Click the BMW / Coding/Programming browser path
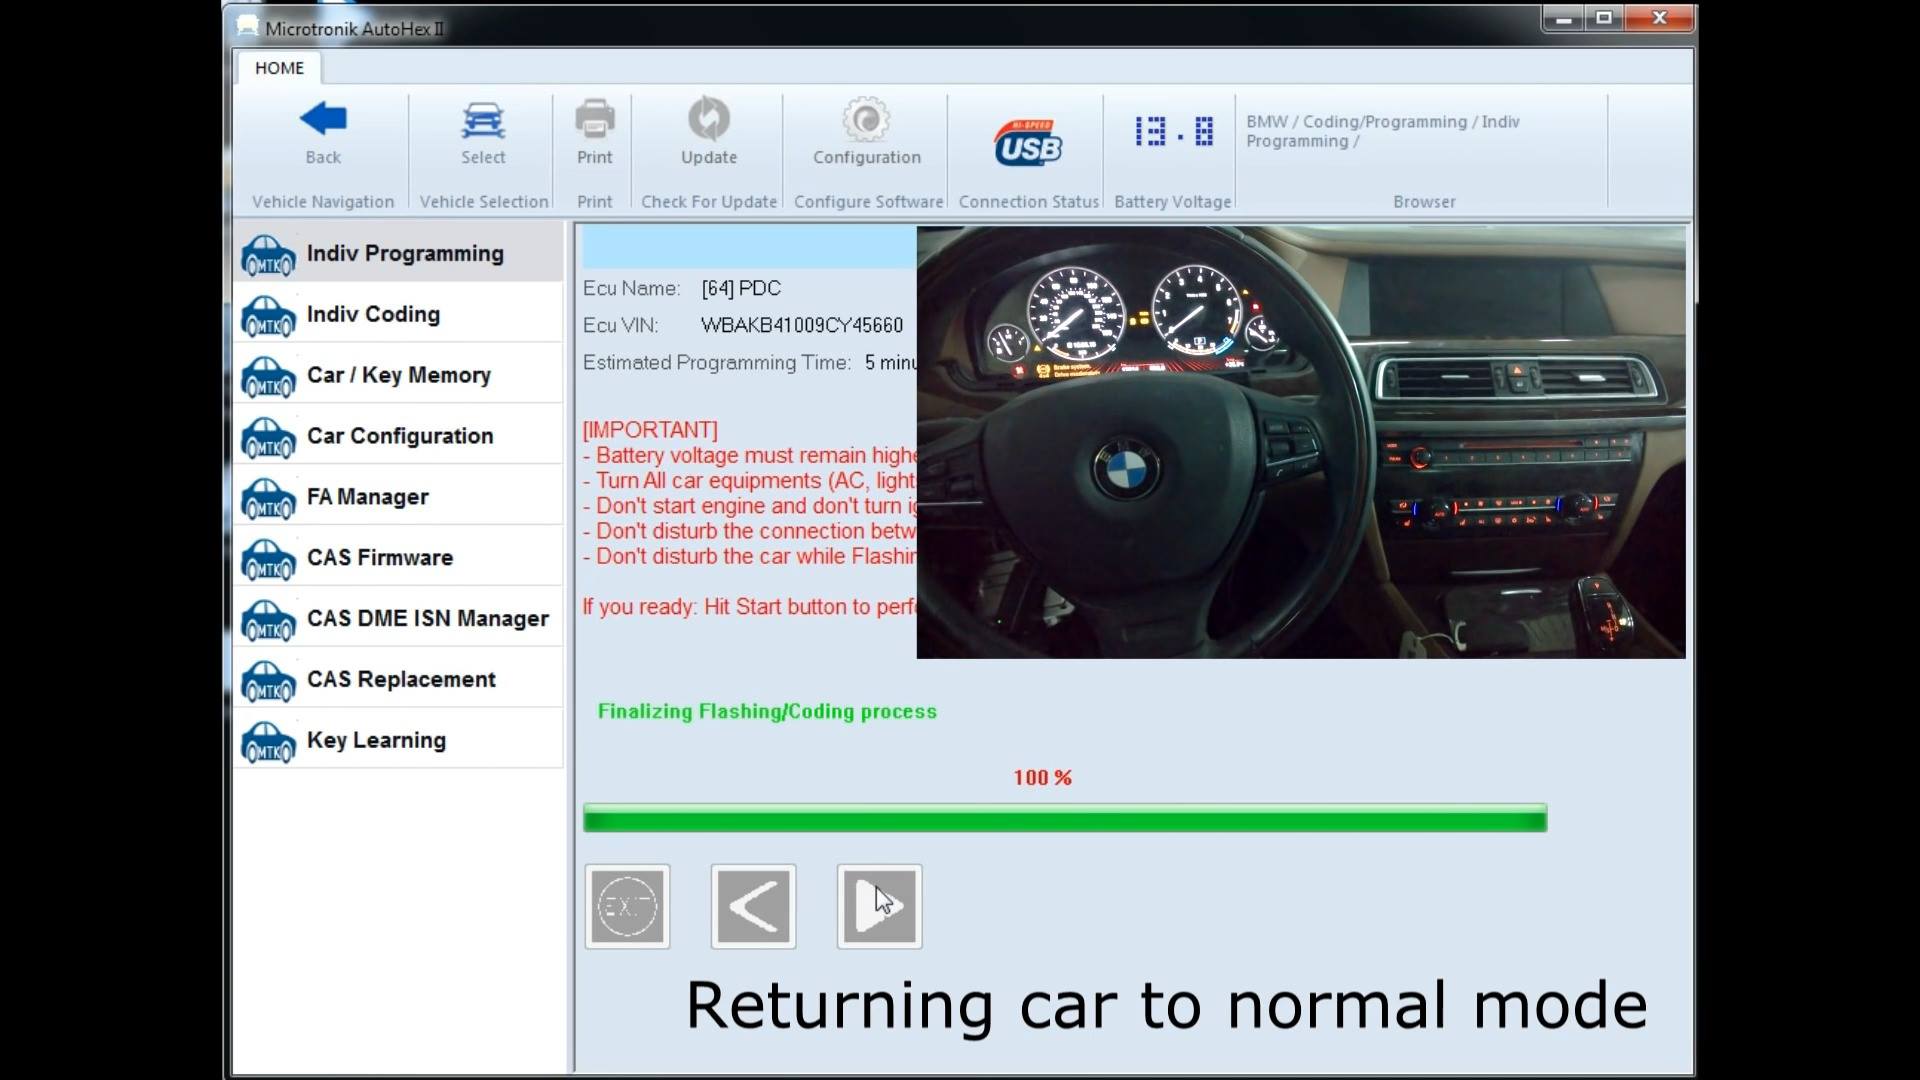 point(1382,131)
